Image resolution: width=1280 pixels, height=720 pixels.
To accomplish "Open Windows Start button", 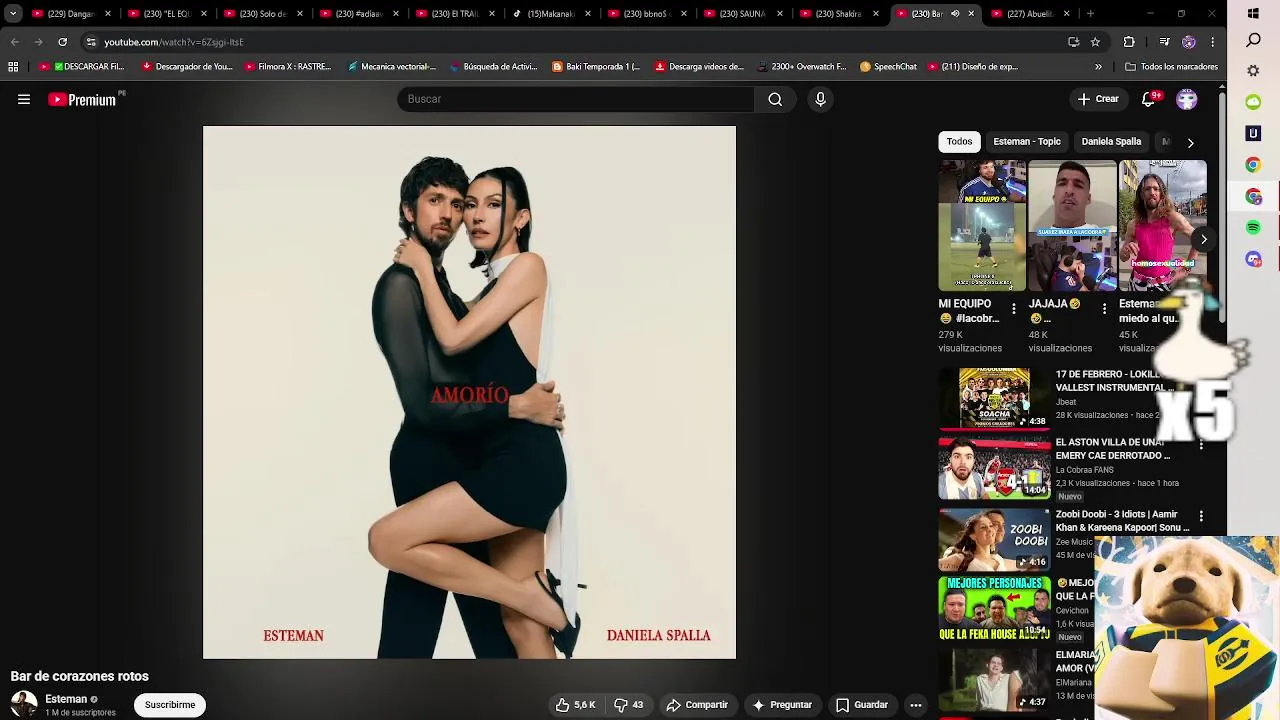I will (1253, 14).
